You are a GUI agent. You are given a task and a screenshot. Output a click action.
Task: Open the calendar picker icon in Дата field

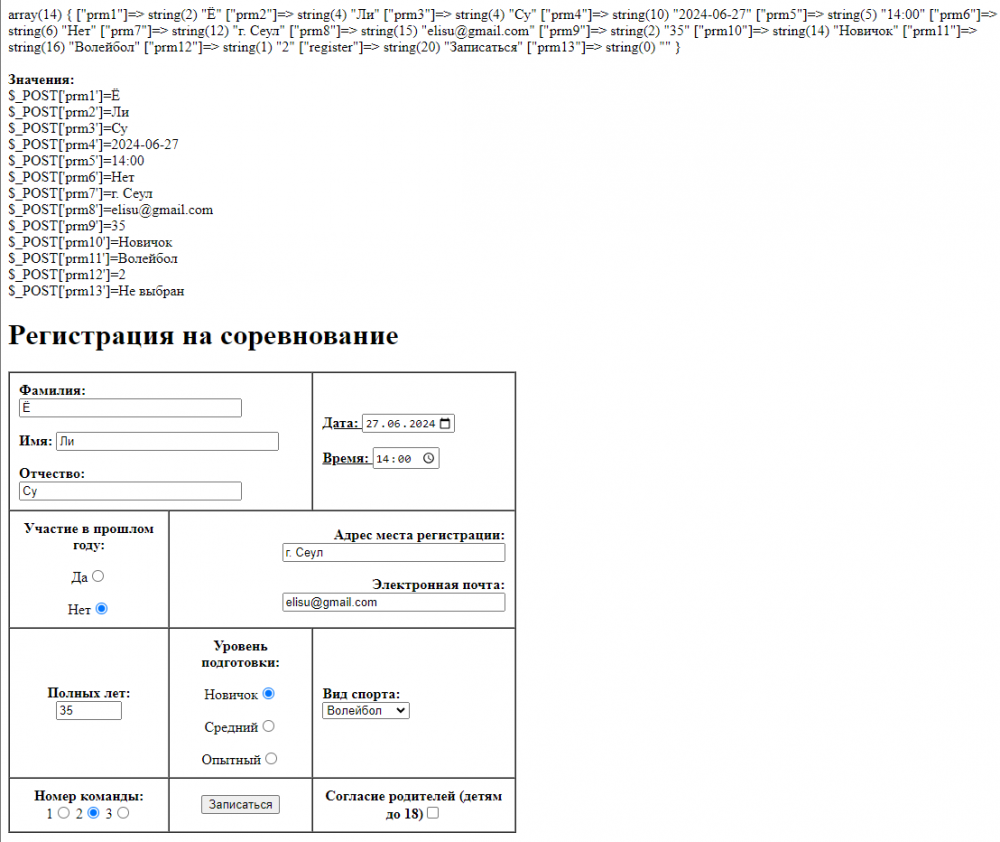[445, 424]
